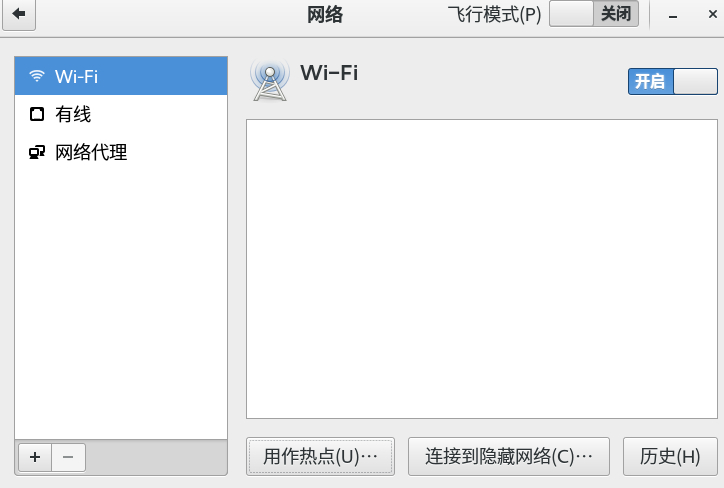Viewport: 724px width, 488px height.
Task: Select 有线 in the sidebar
Action: (73, 115)
